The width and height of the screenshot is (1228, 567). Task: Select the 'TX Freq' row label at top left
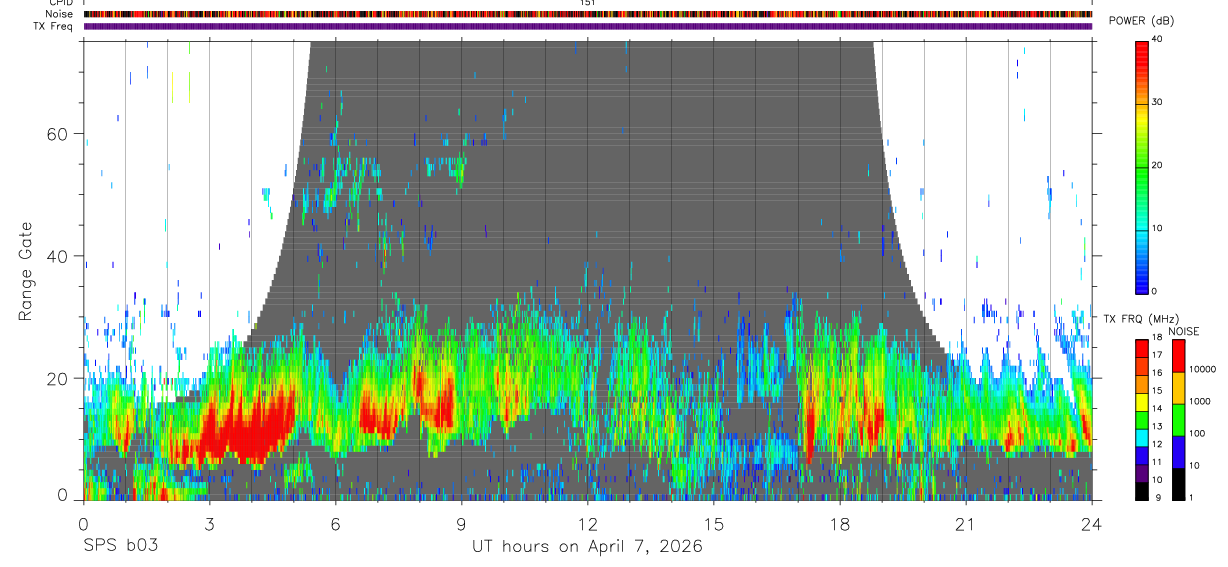54,26
